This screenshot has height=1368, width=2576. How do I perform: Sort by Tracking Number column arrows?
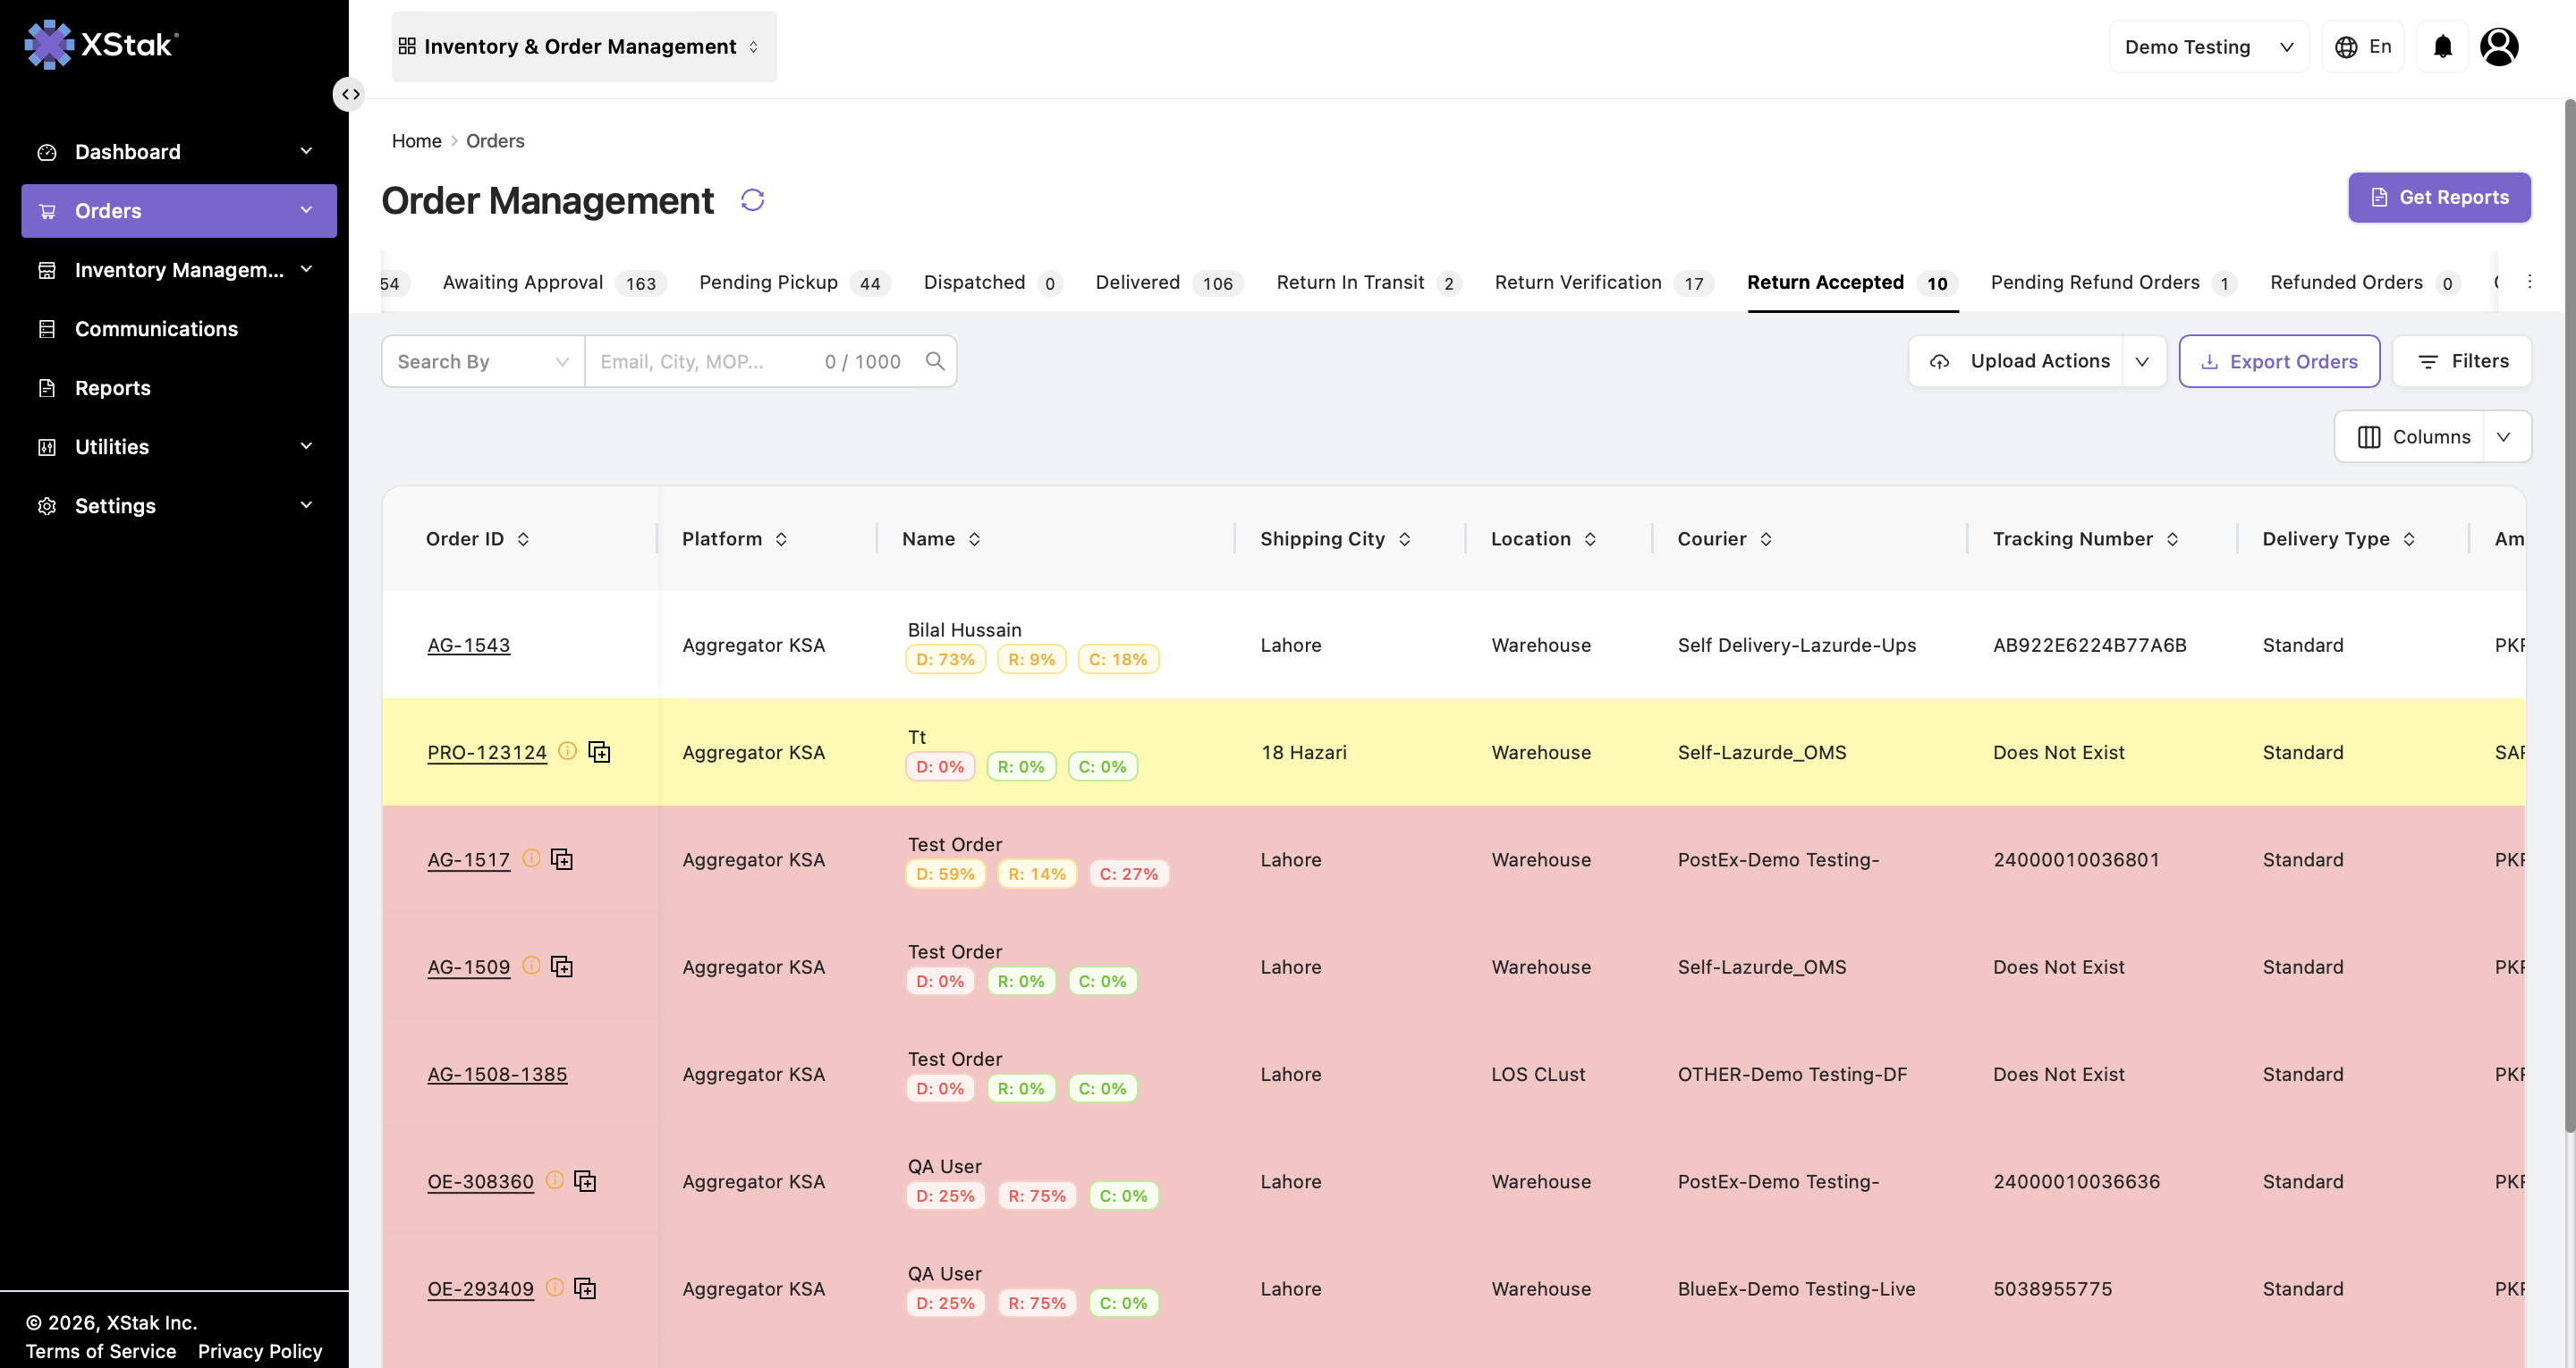[x=2172, y=539]
